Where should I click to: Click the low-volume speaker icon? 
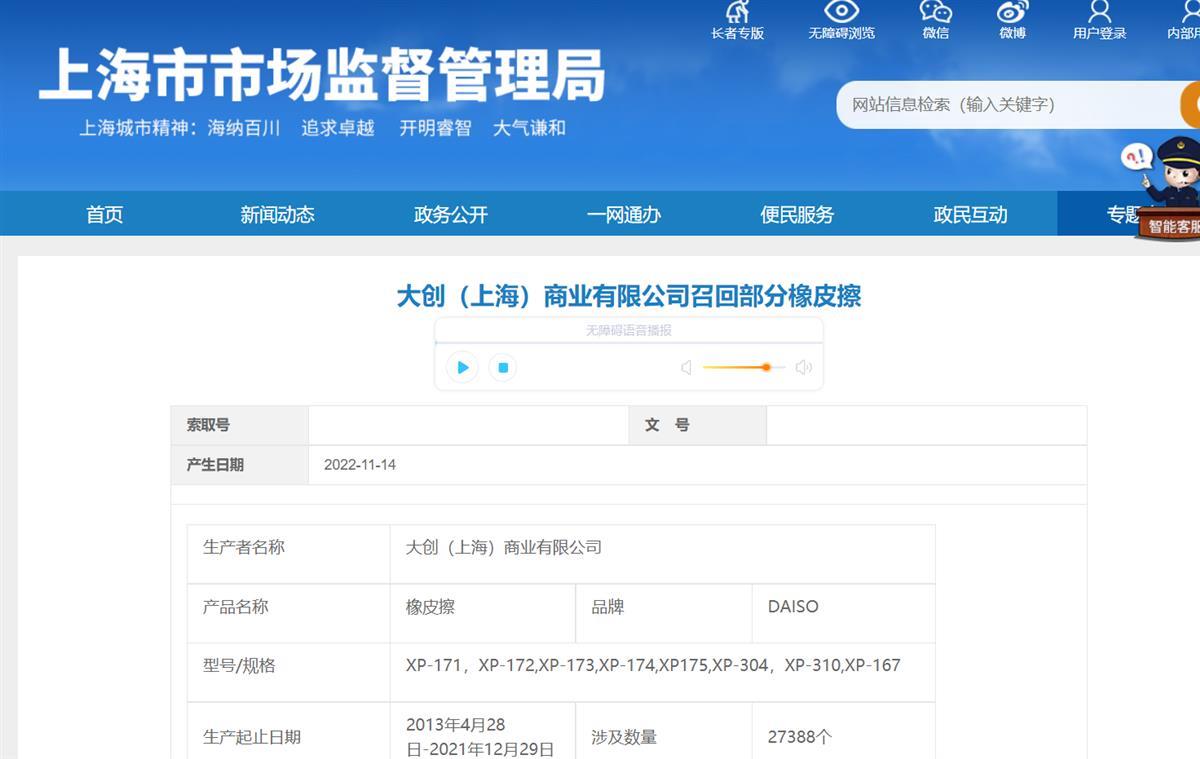686,368
